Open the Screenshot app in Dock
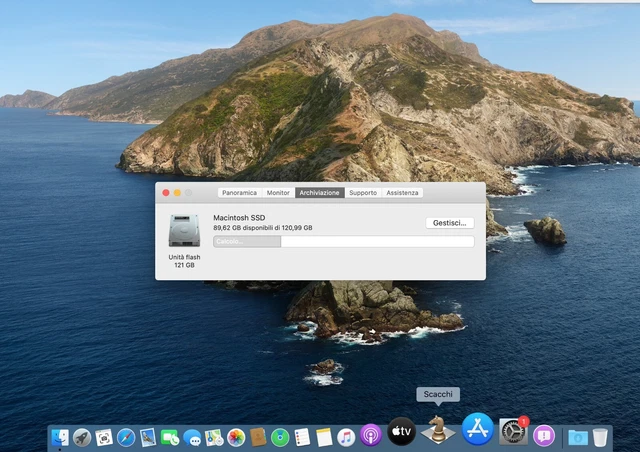The height and width of the screenshot is (452, 640). click(104, 438)
